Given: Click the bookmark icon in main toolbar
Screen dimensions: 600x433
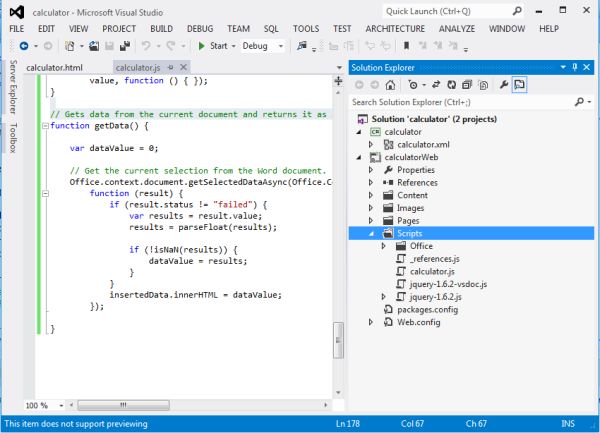Looking at the screenshot, I should 406,46.
